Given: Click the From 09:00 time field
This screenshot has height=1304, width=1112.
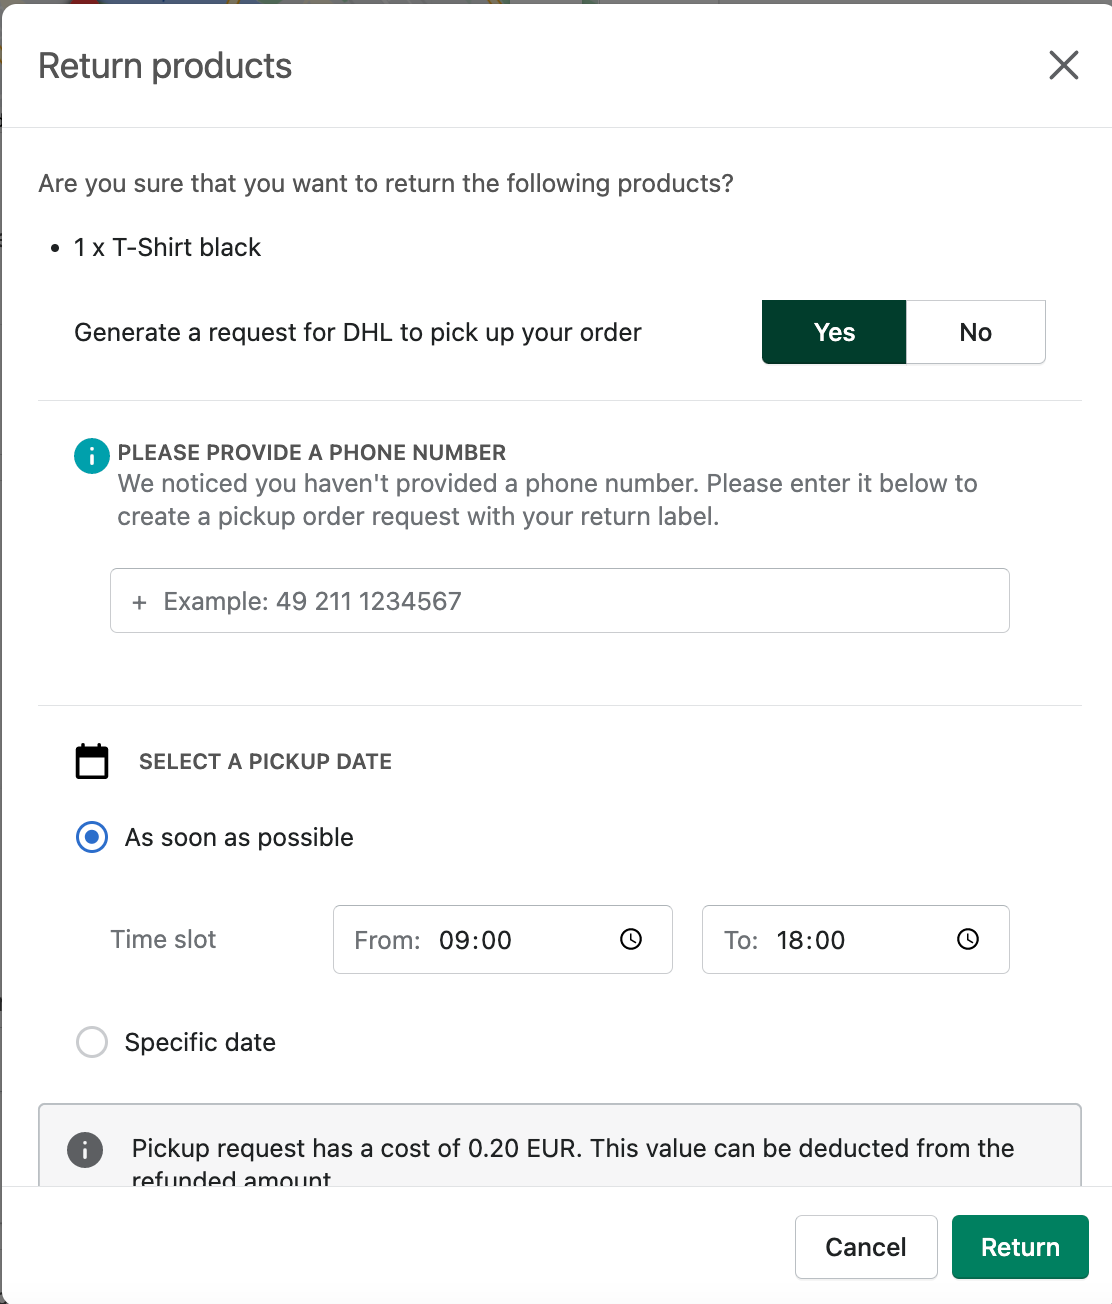Looking at the screenshot, I should pos(503,939).
